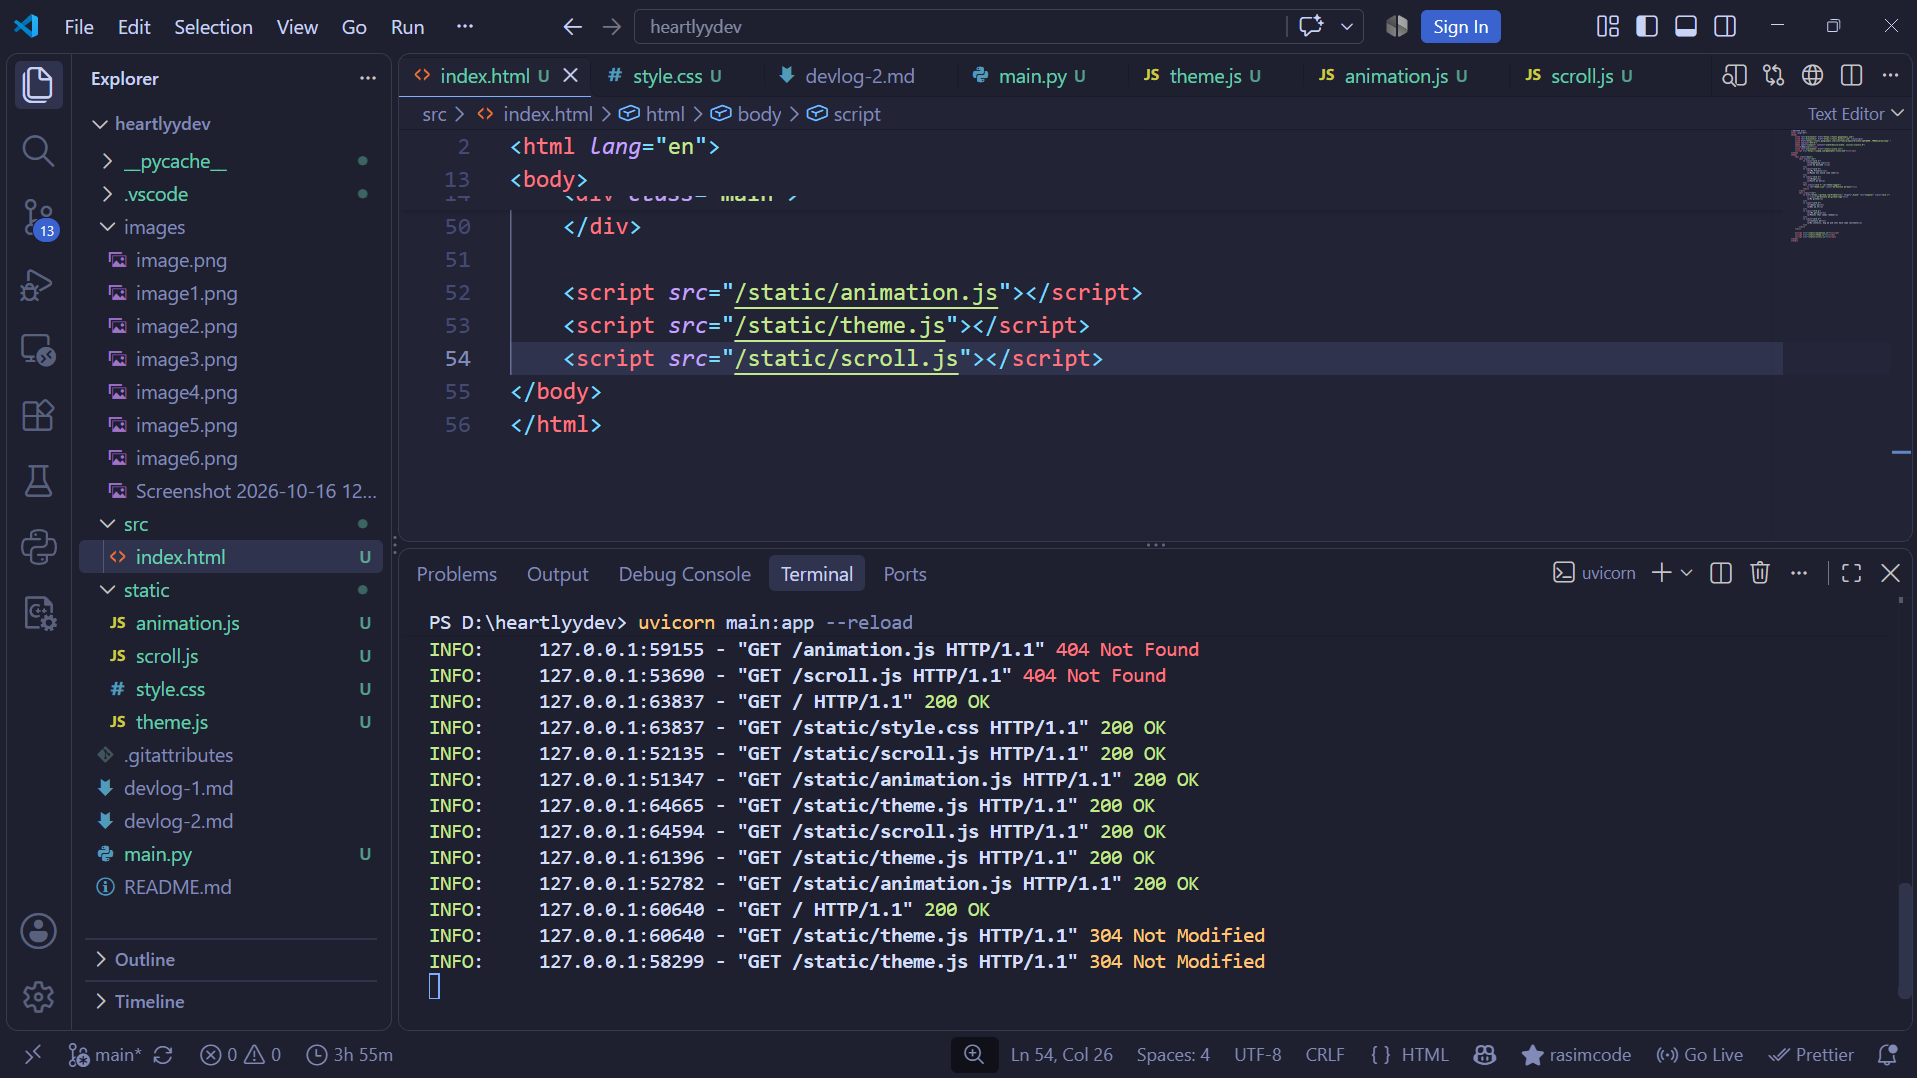Expand the Timeline section
The width and height of the screenshot is (1917, 1078).
pos(232,1001)
